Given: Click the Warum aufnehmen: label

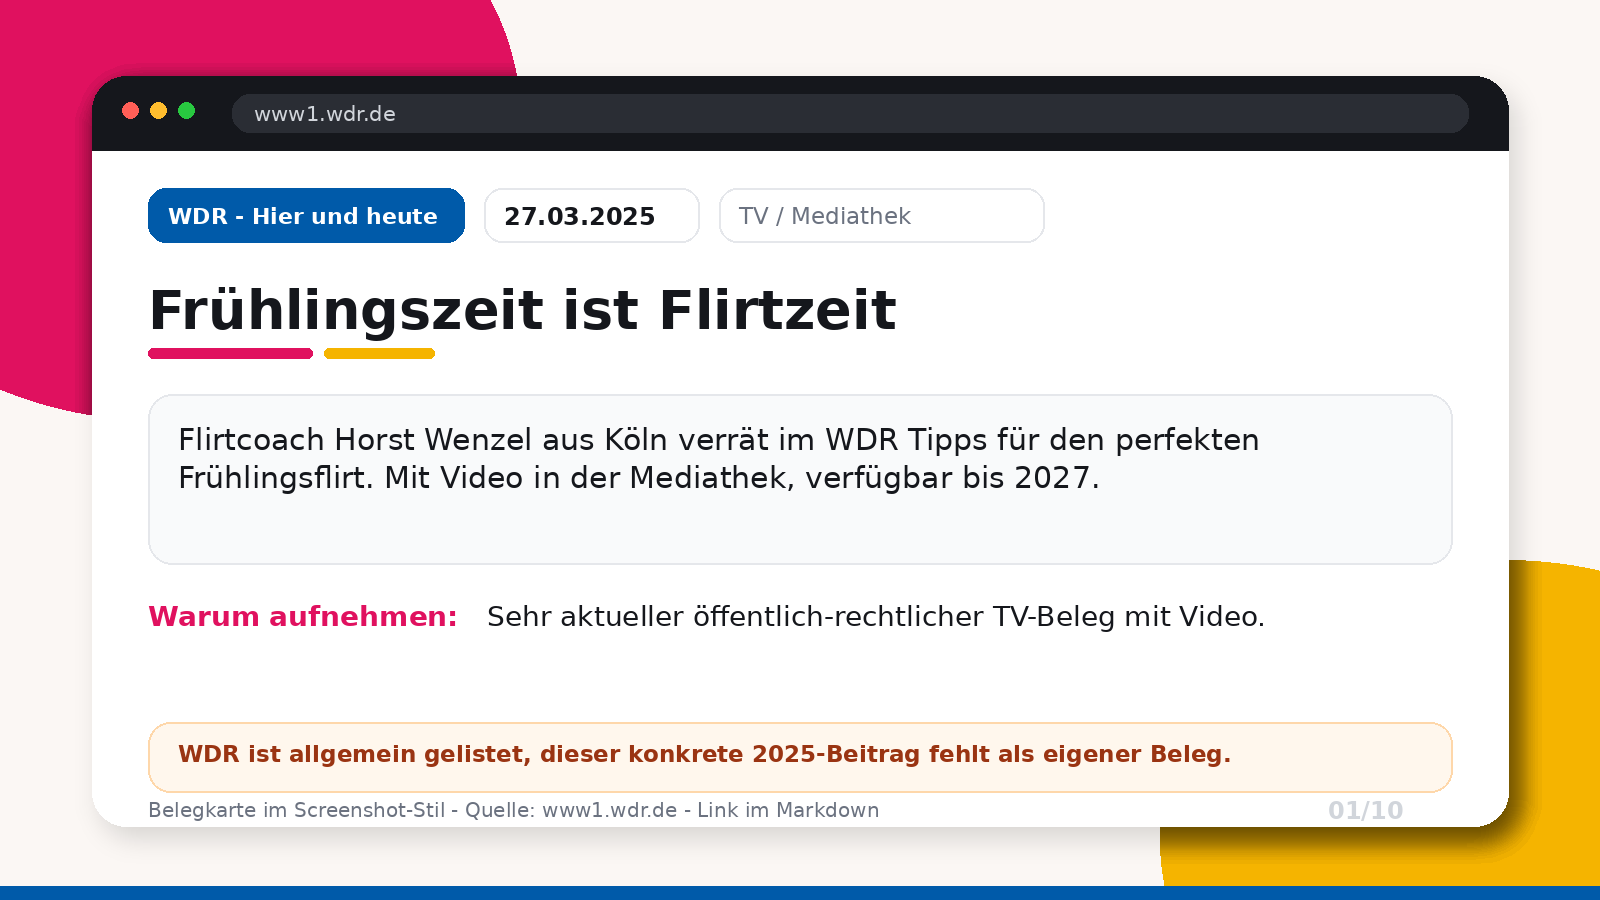Looking at the screenshot, I should (303, 617).
